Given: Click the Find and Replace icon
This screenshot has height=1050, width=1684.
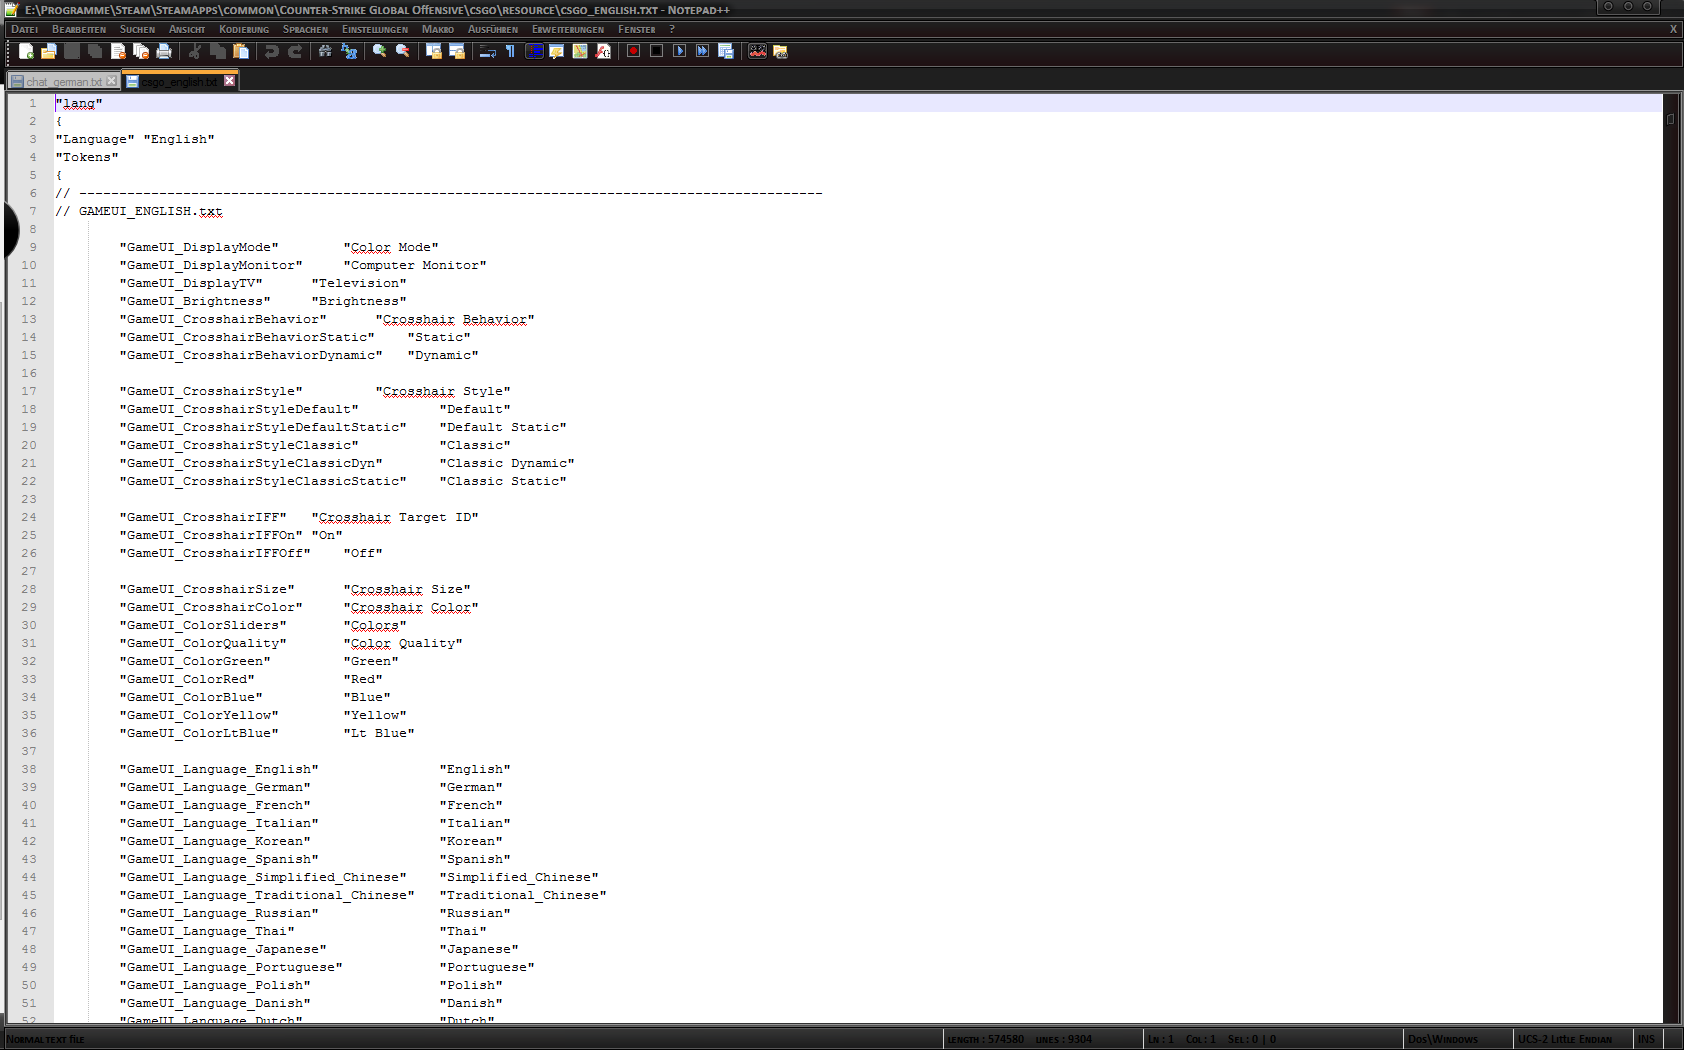Looking at the screenshot, I should coord(348,51).
